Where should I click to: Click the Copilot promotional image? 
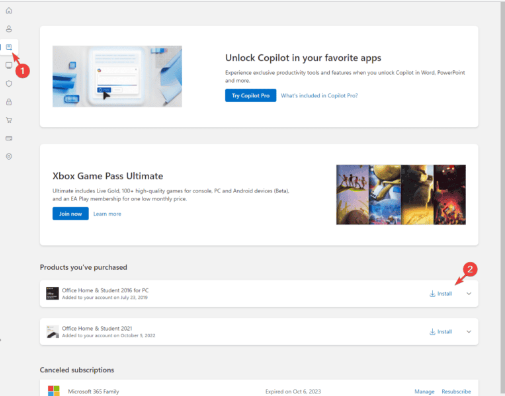tap(117, 76)
